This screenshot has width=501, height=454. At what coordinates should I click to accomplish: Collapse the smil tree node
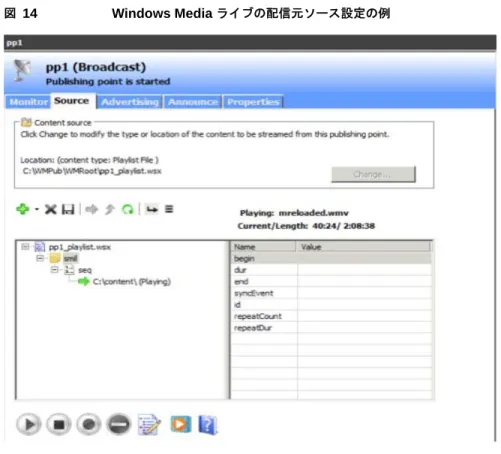tap(40, 258)
